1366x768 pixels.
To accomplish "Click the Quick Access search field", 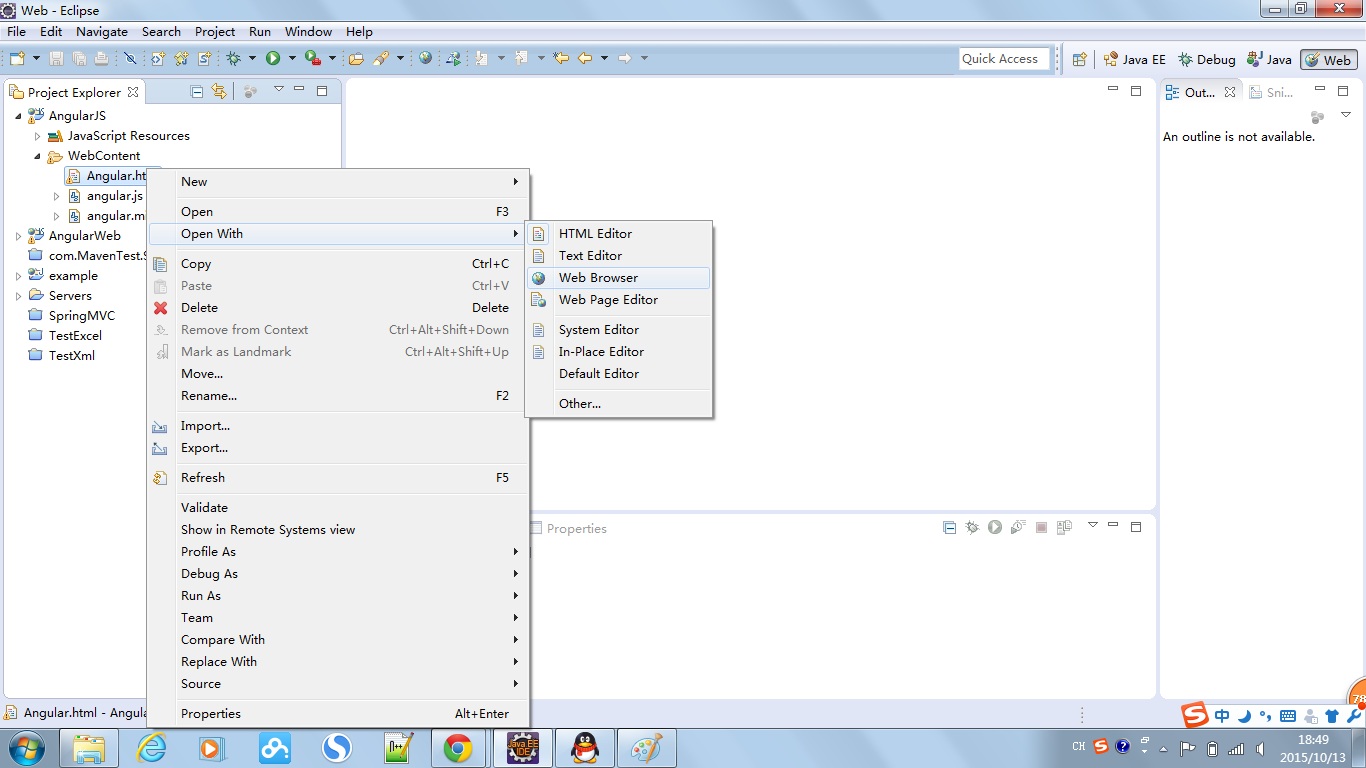I will click(x=1004, y=59).
